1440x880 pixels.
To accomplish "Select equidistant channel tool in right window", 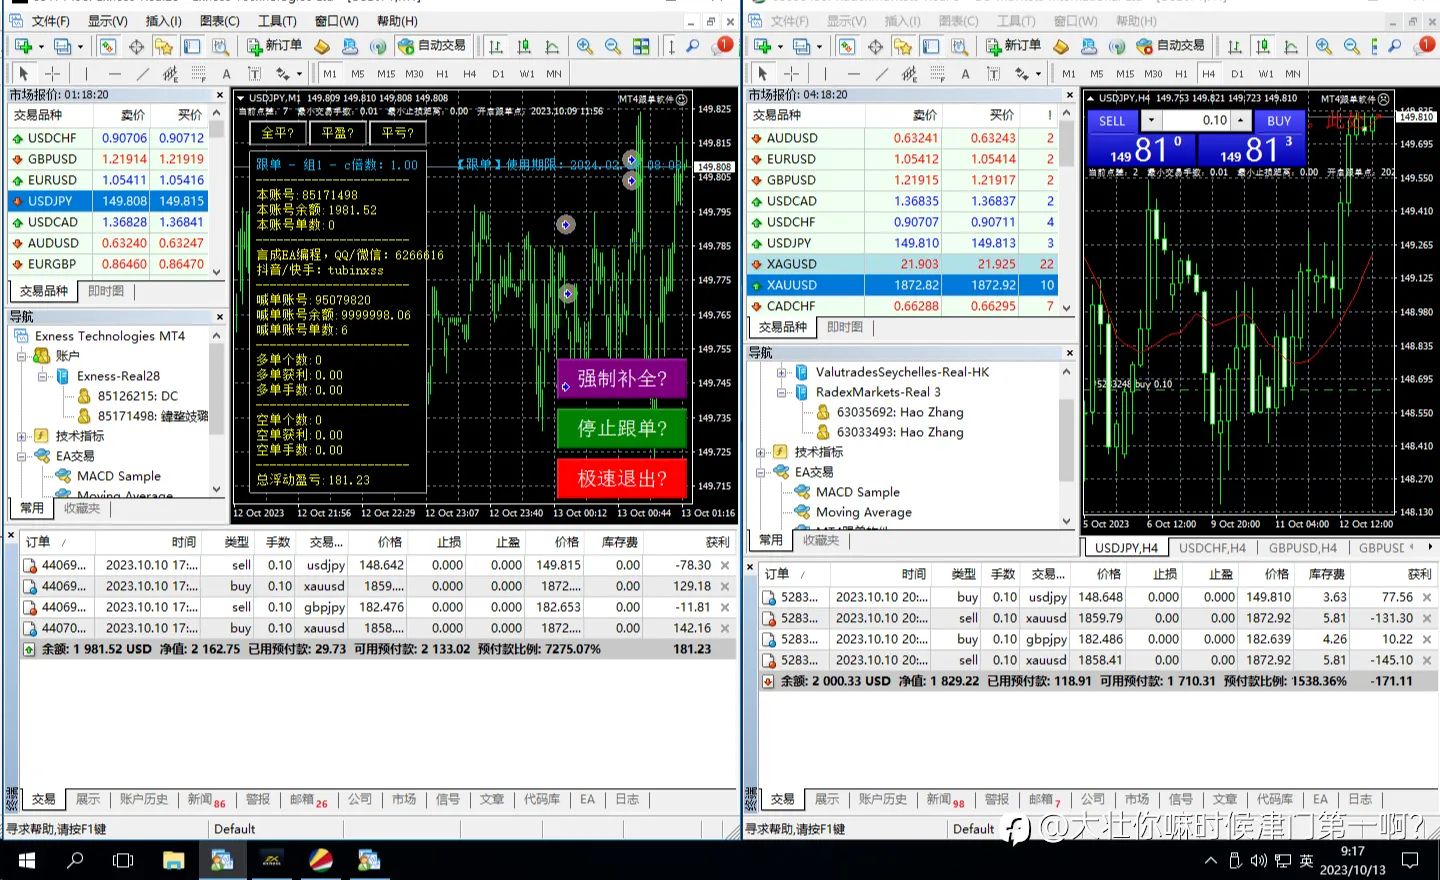I will (x=909, y=74).
